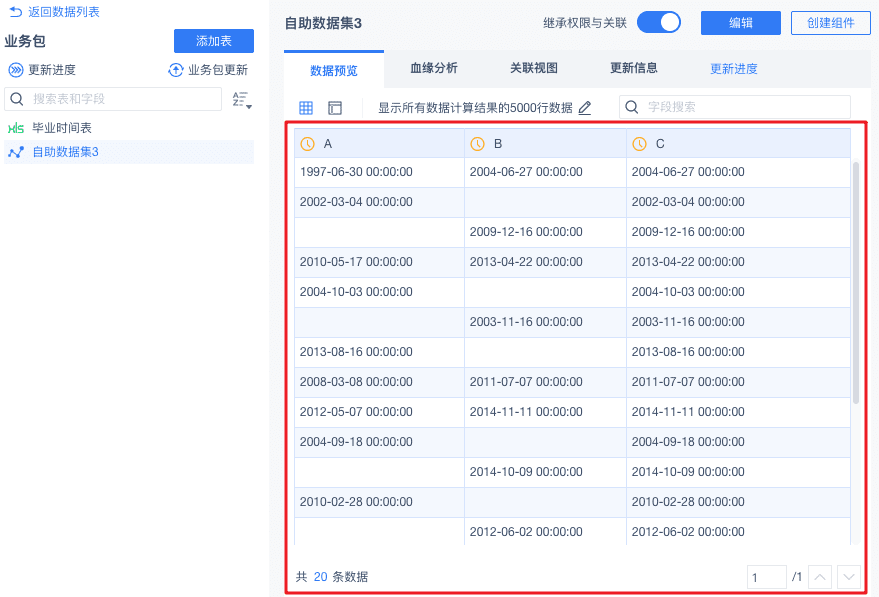Click the clock icon of column A

(x=307, y=144)
